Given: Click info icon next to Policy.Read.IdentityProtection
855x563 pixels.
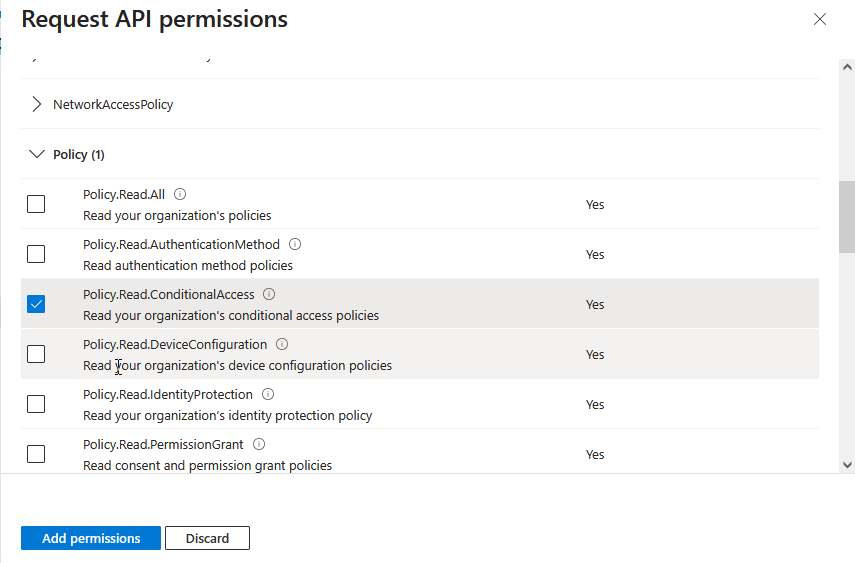Looking at the screenshot, I should pos(268,394).
